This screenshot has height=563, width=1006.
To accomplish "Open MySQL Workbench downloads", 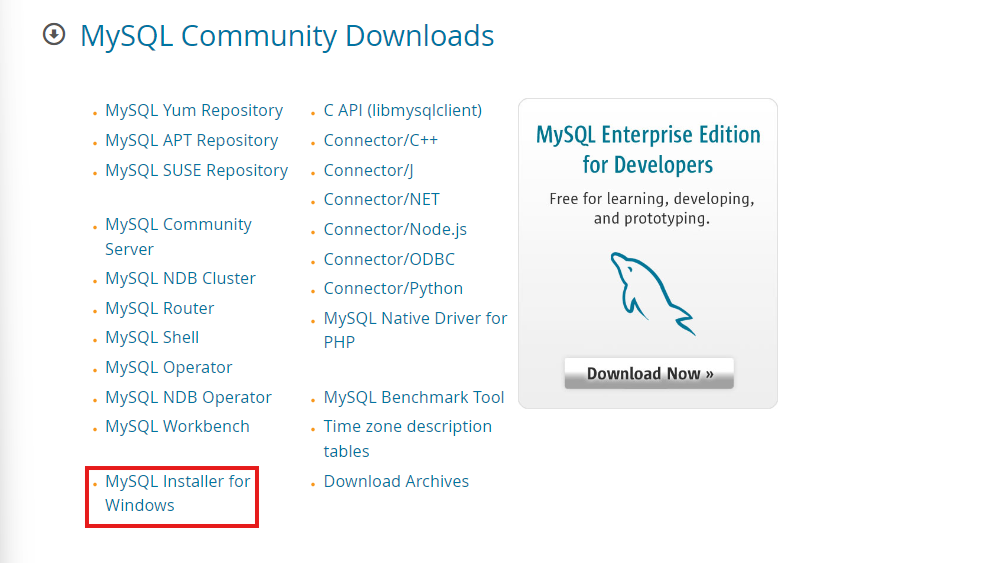I will [177, 426].
